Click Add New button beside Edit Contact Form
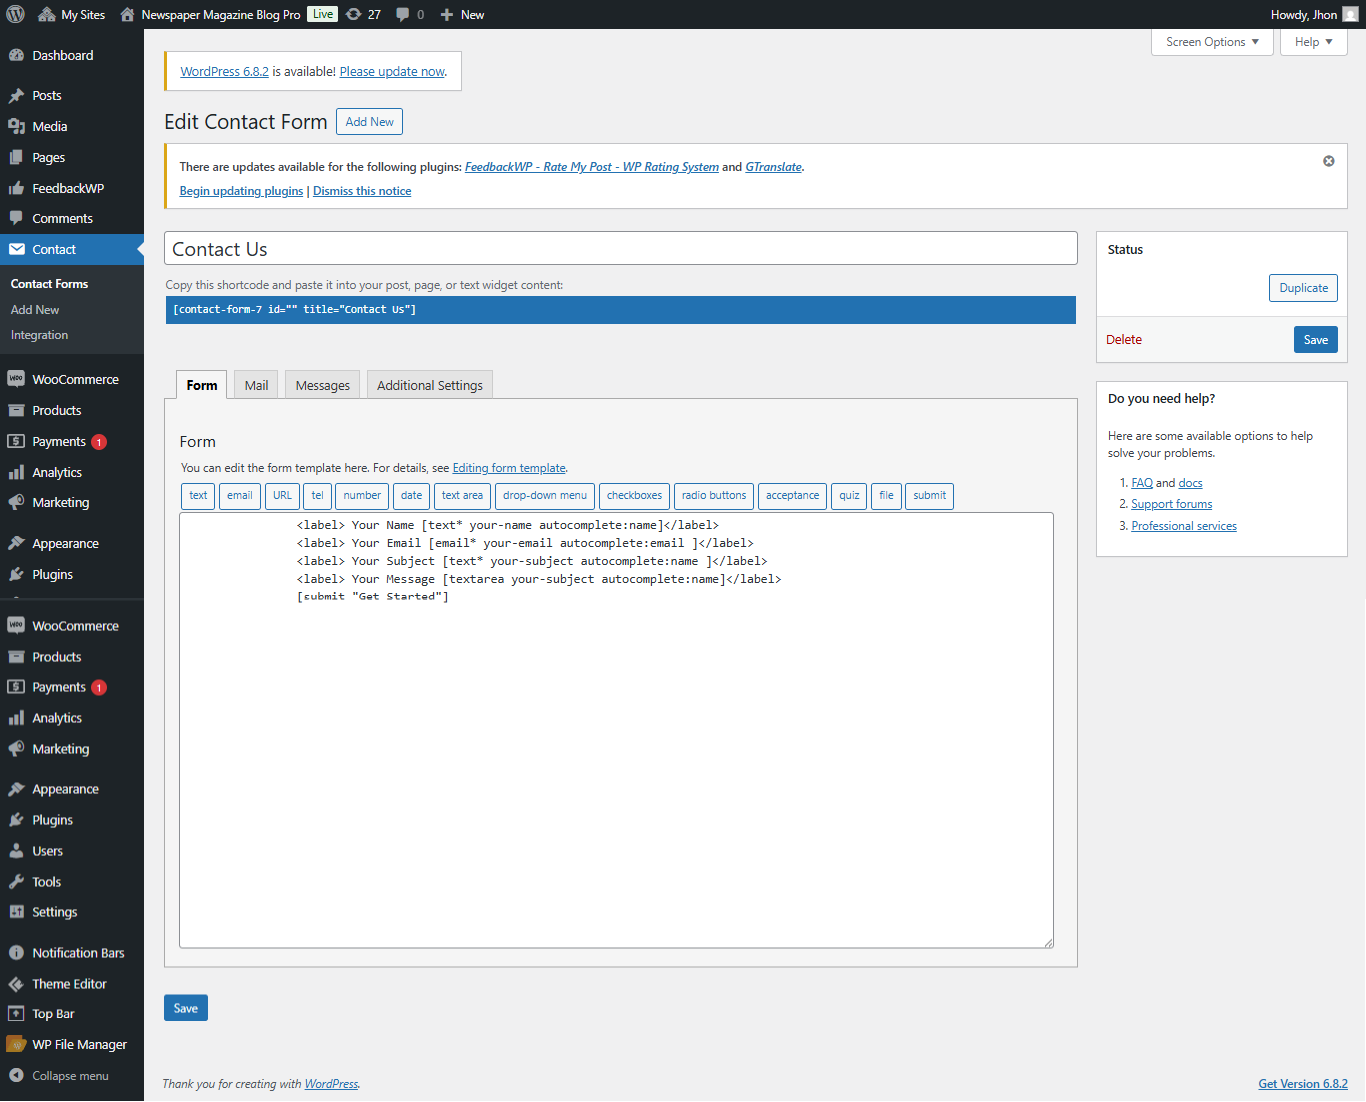Viewport: 1366px width, 1102px height. (369, 122)
